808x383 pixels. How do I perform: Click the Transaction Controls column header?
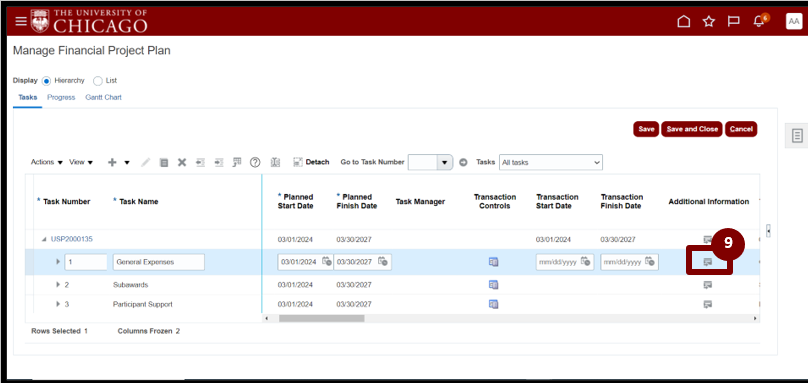[x=495, y=202]
